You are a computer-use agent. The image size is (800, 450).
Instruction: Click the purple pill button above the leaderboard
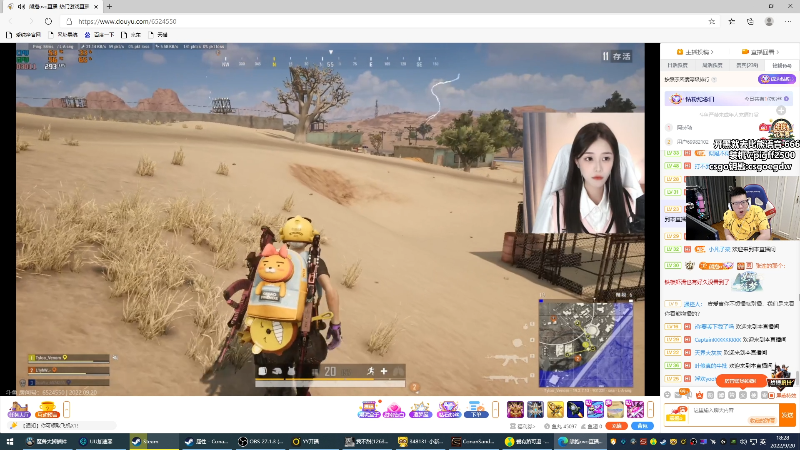tap(777, 79)
